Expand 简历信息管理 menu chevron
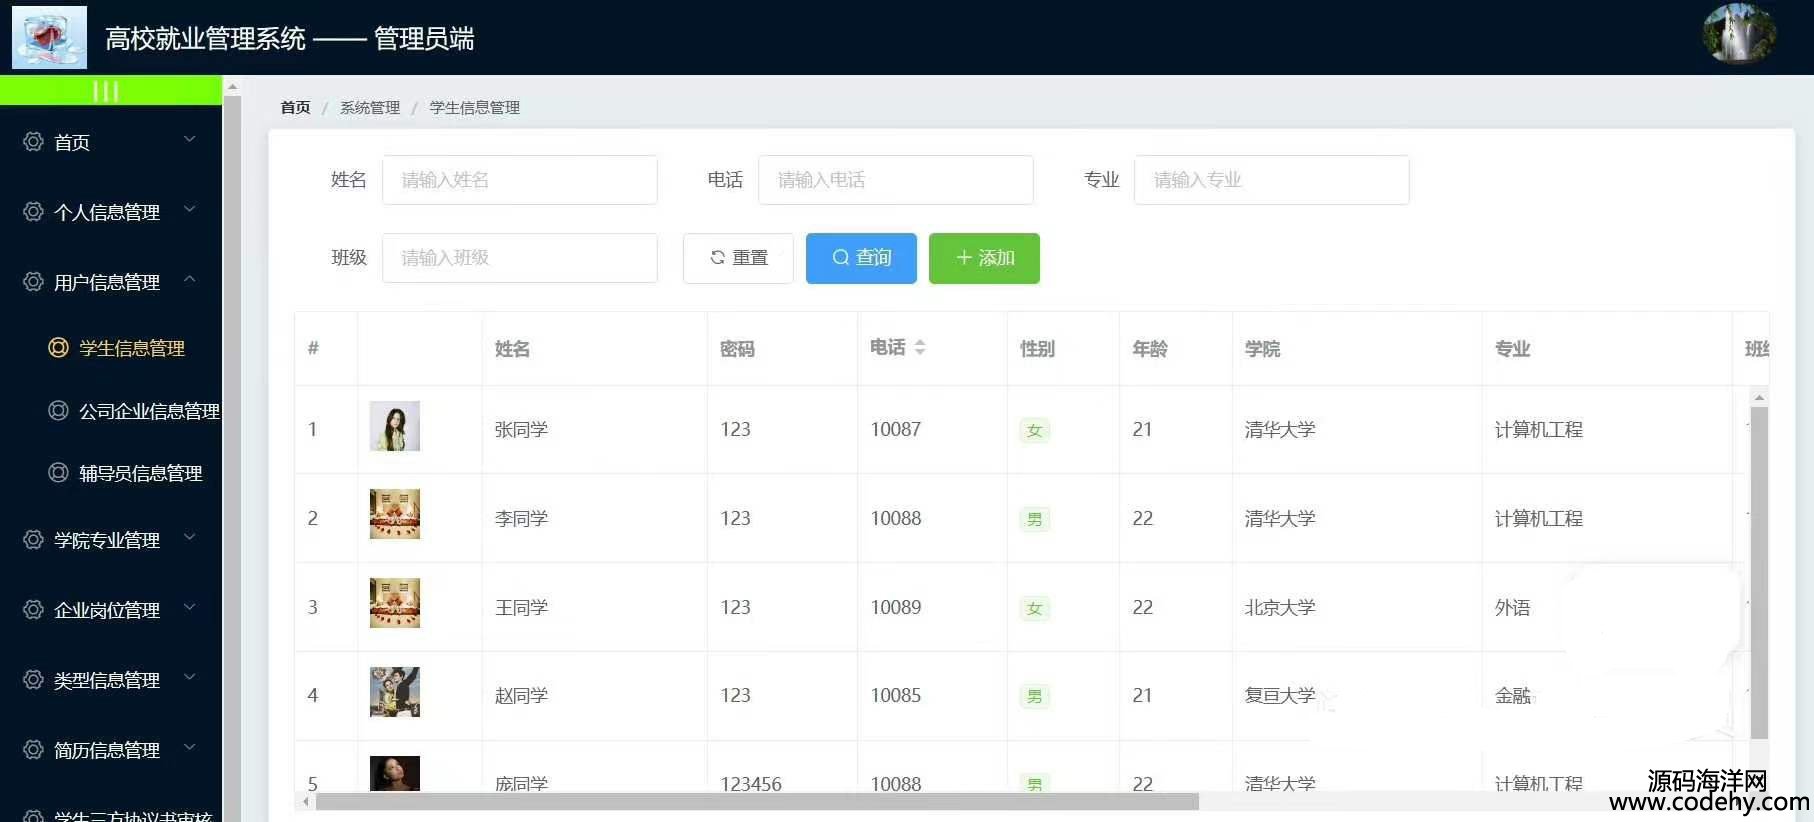This screenshot has width=1814, height=822. (189, 748)
